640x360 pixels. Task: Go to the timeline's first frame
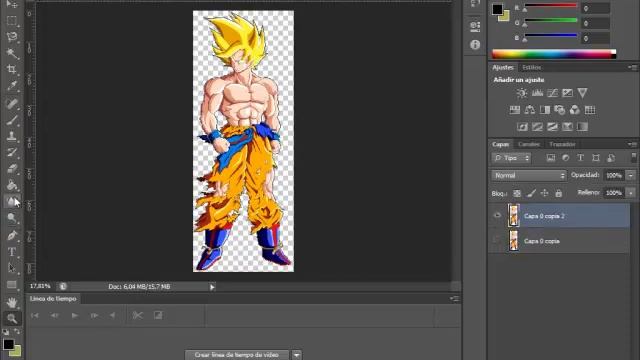(x=35, y=315)
